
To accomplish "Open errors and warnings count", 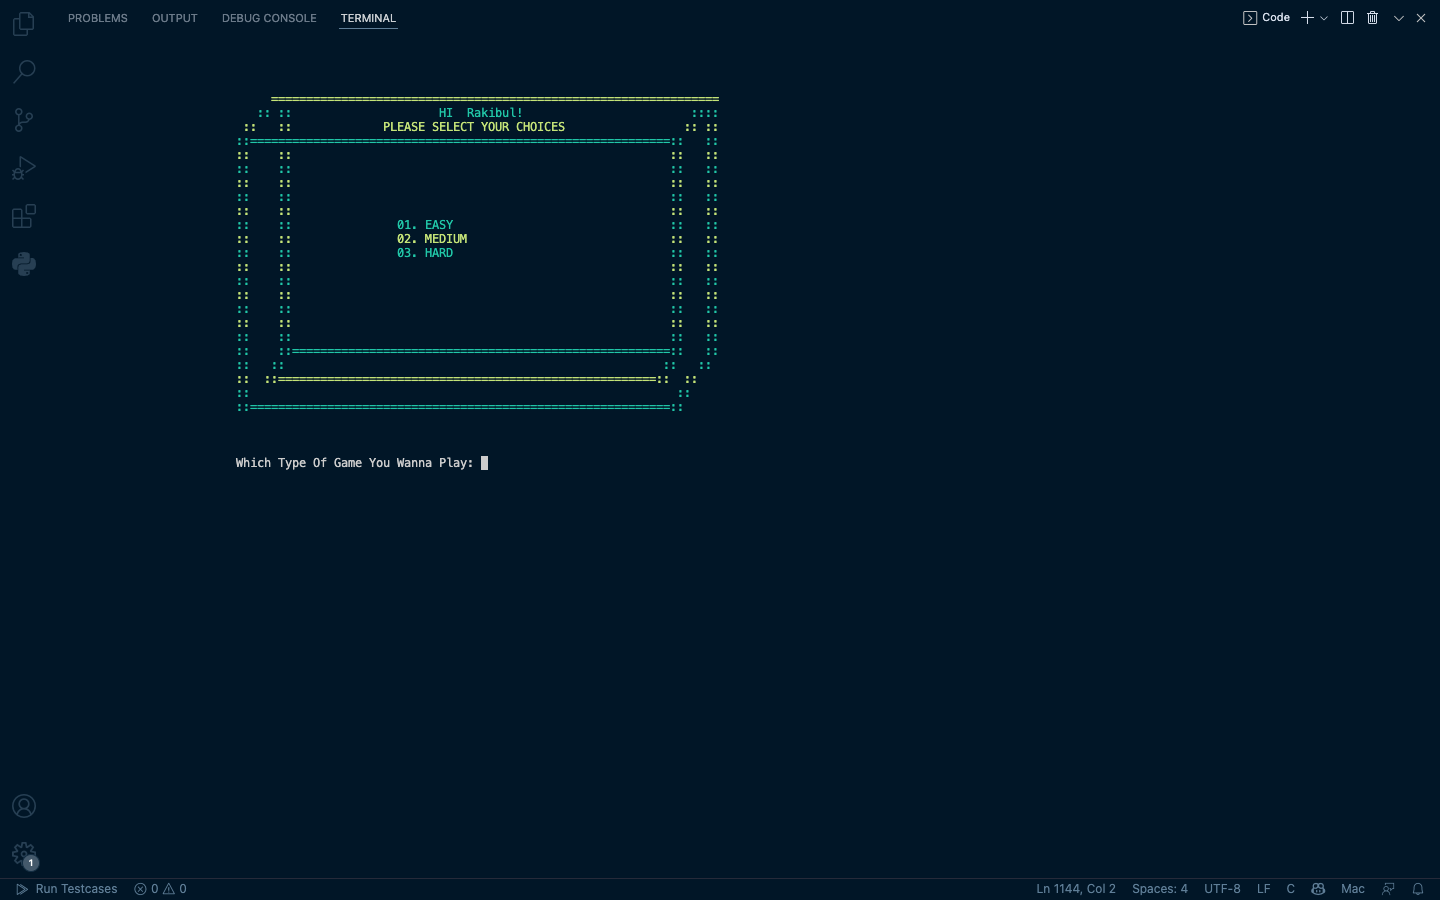I will (160, 889).
